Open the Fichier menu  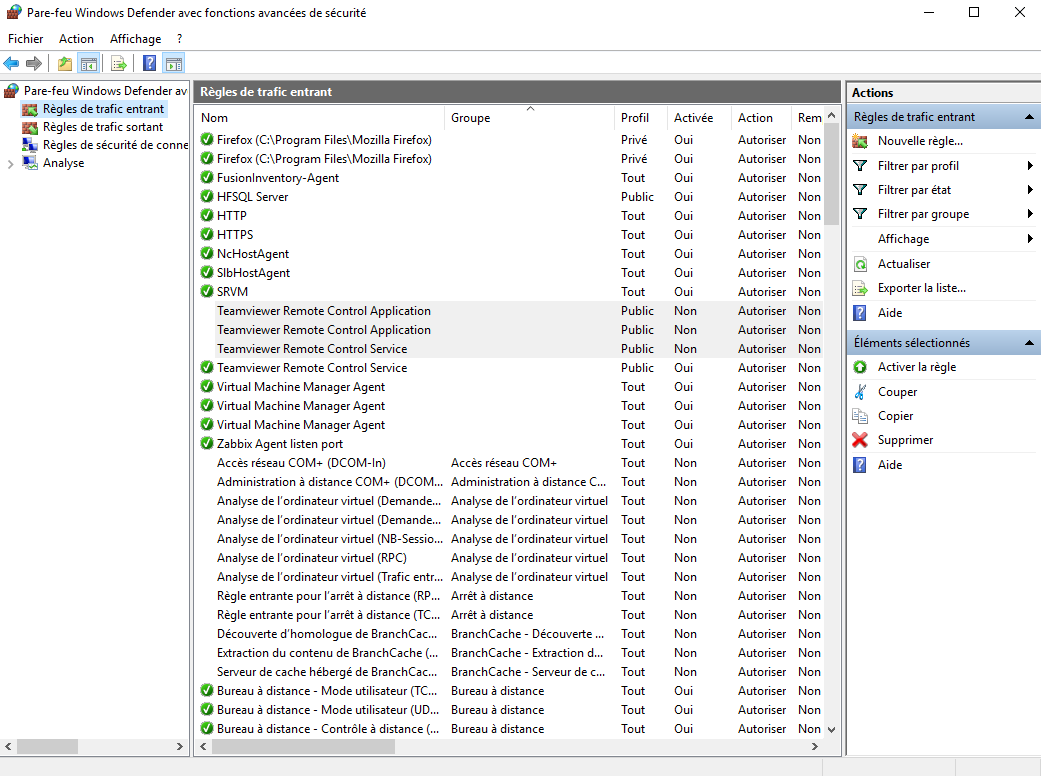click(26, 39)
